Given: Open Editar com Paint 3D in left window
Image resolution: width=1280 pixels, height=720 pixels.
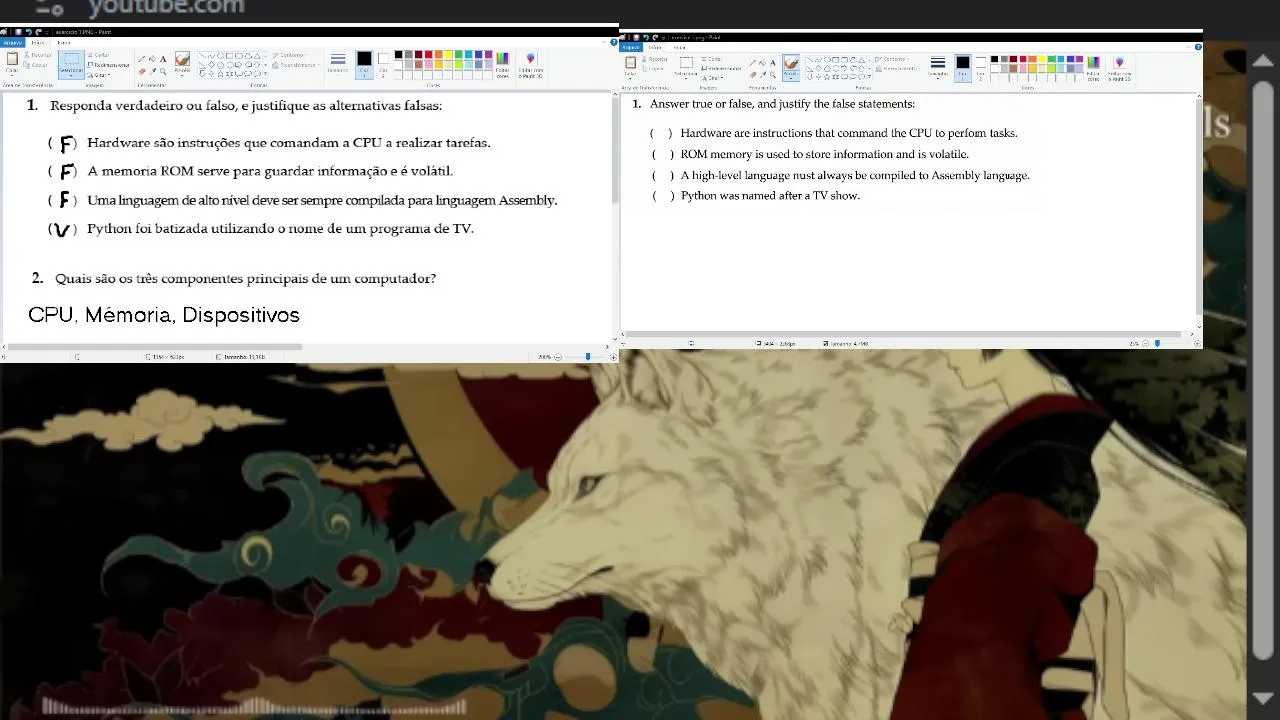Looking at the screenshot, I should (x=530, y=65).
